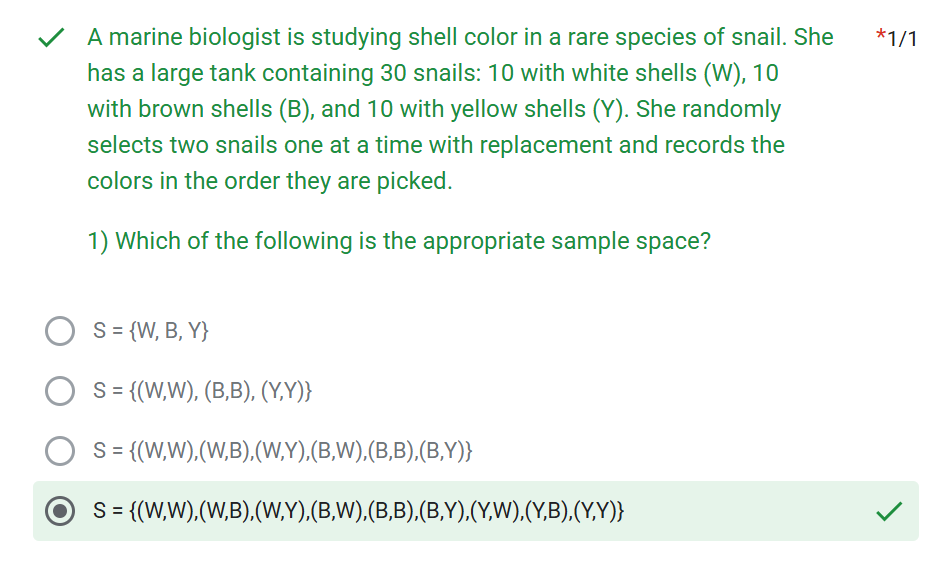Click the answer text ending with (Y,Y)}
The width and height of the screenshot is (943, 578).
pos(361,511)
